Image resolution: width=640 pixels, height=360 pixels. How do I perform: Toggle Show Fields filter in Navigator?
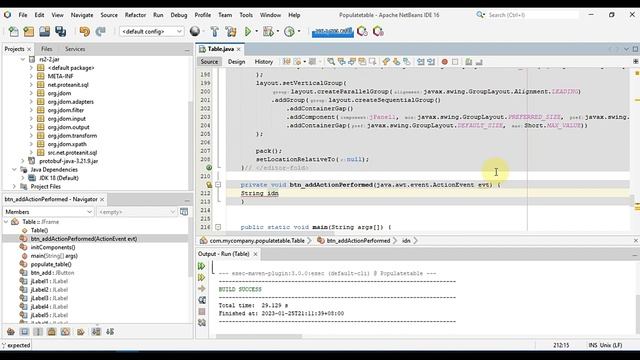24,332
